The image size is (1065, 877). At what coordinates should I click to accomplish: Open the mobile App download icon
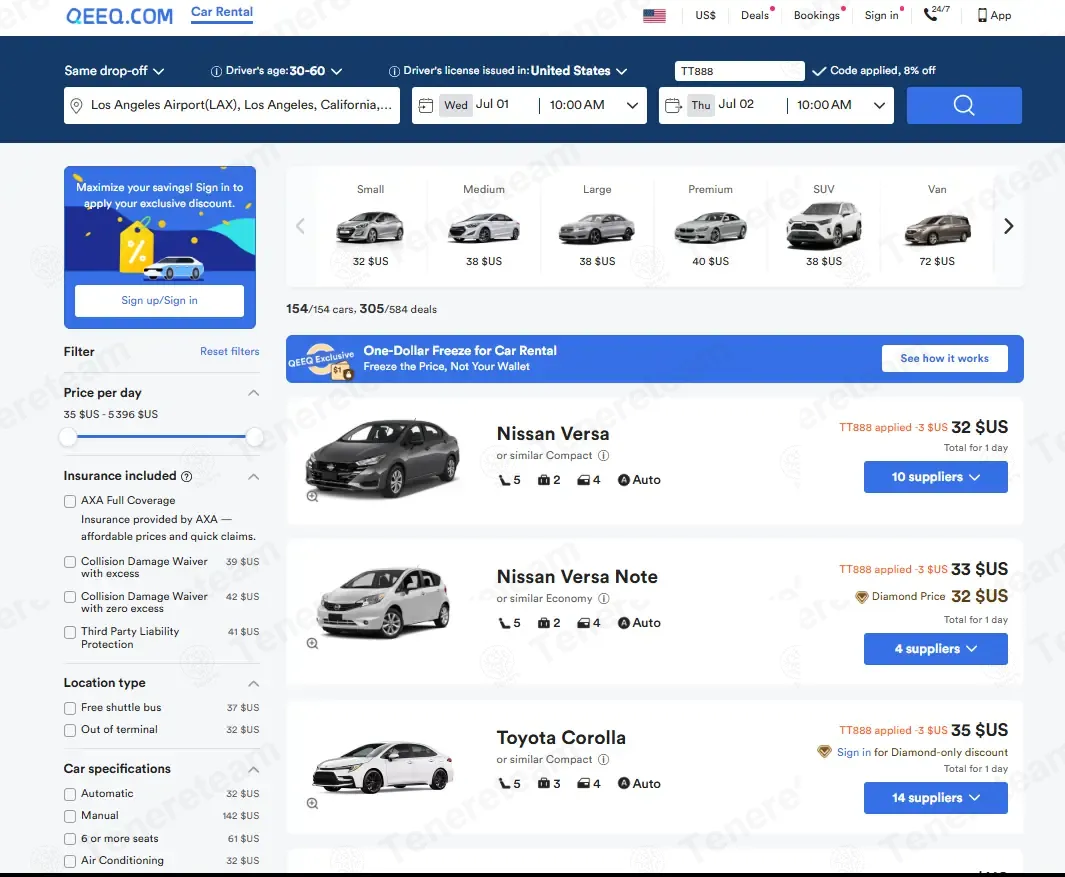click(x=994, y=15)
